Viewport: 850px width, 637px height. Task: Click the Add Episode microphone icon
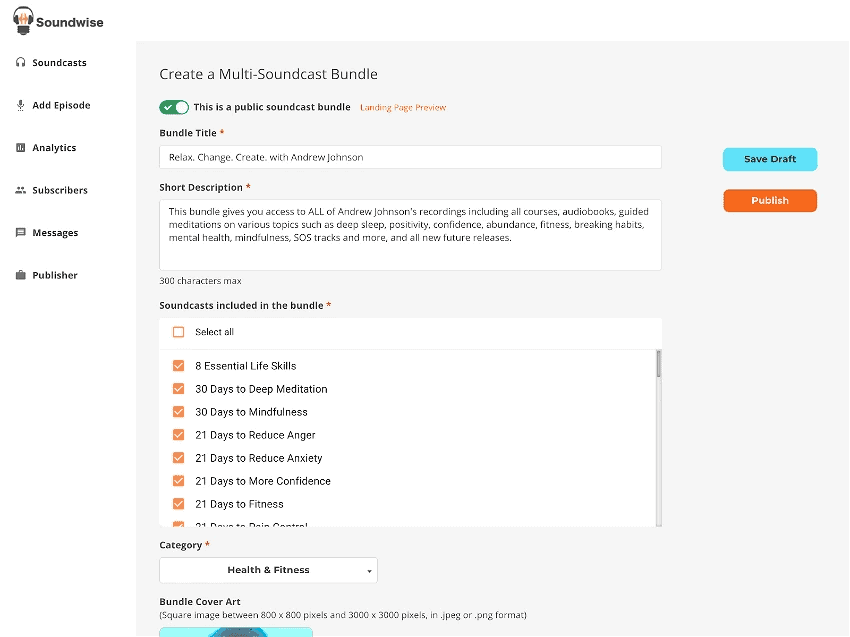[20, 105]
